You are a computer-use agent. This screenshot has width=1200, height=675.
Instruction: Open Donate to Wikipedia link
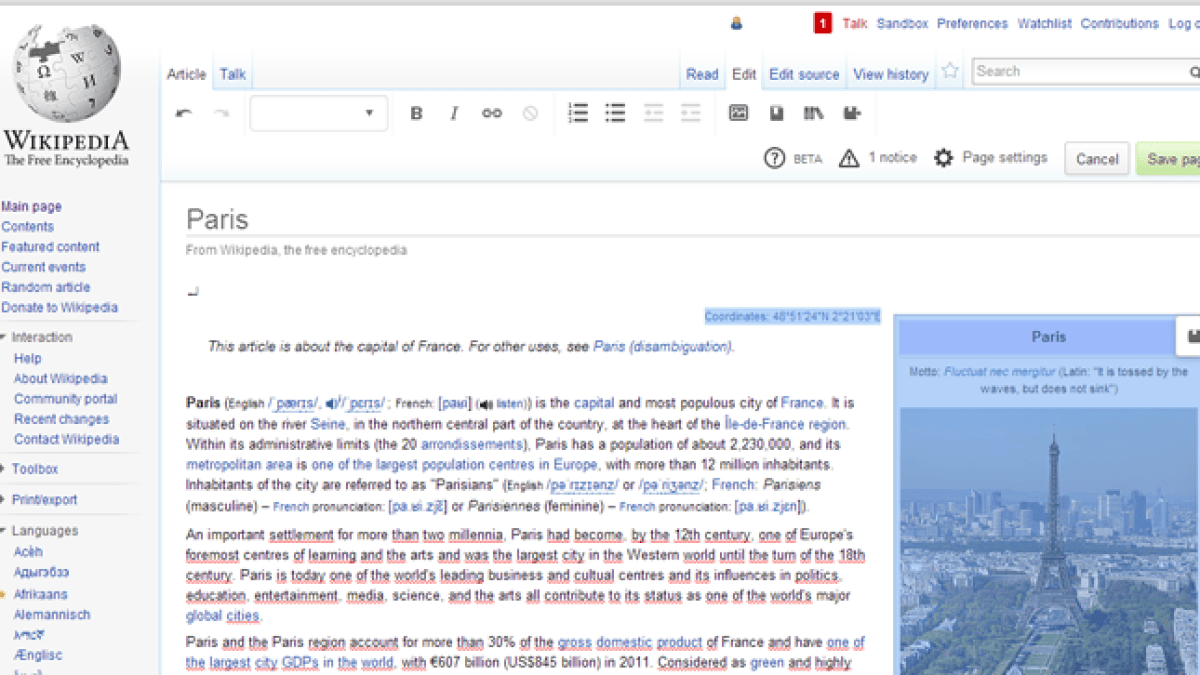pos(59,307)
